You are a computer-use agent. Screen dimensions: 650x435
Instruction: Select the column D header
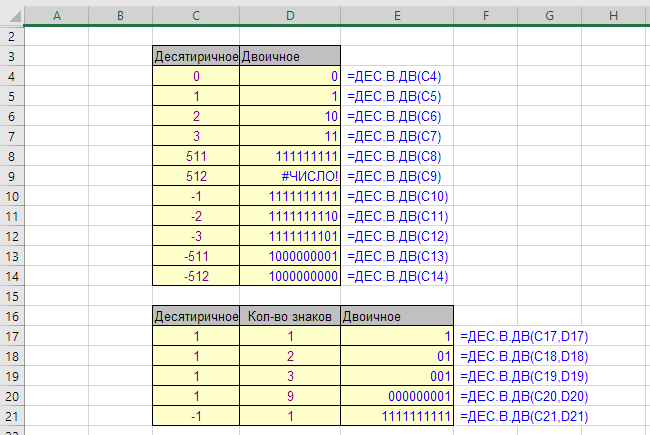click(290, 14)
